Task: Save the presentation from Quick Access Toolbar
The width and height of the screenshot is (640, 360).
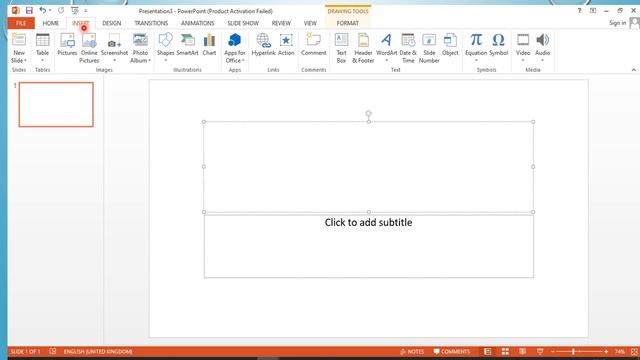Action: pos(29,10)
